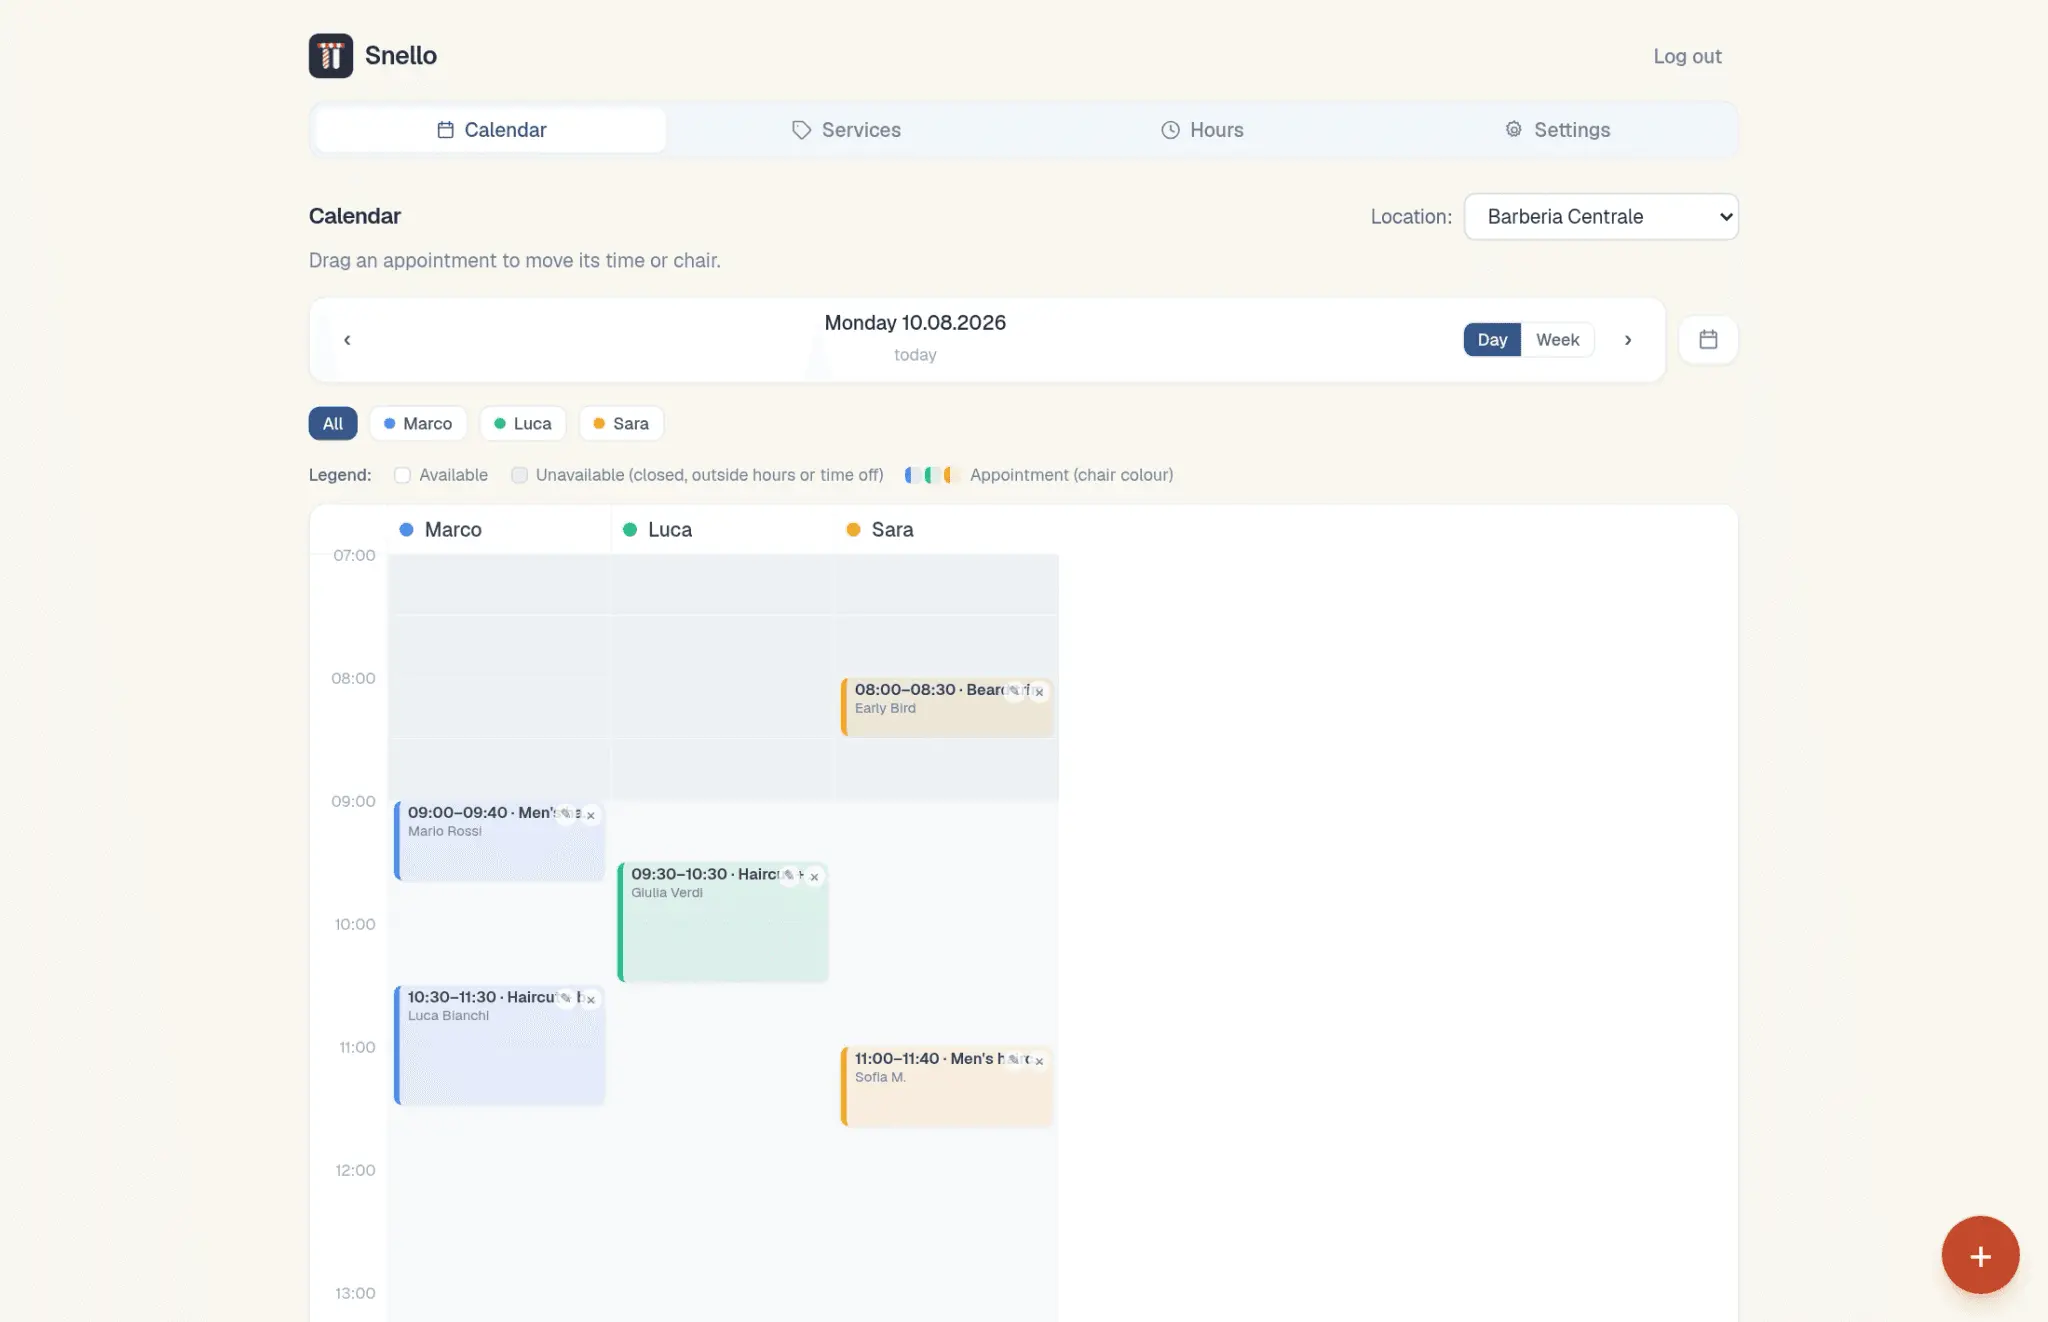Filter calendar to All chairs
The height and width of the screenshot is (1322, 2048).
[x=333, y=424]
